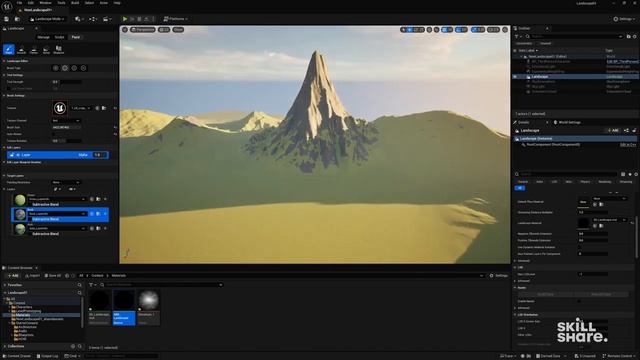Image resolution: width=640 pixels, height=360 pixels.
Task: Open the Outliner settings gear
Action: pyautogui.click(x=635, y=36)
